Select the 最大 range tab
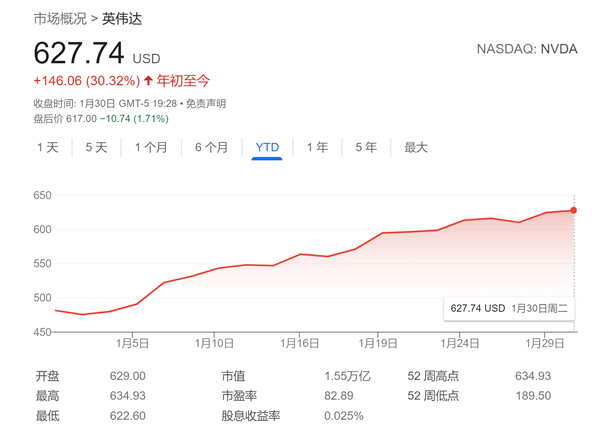 [416, 147]
